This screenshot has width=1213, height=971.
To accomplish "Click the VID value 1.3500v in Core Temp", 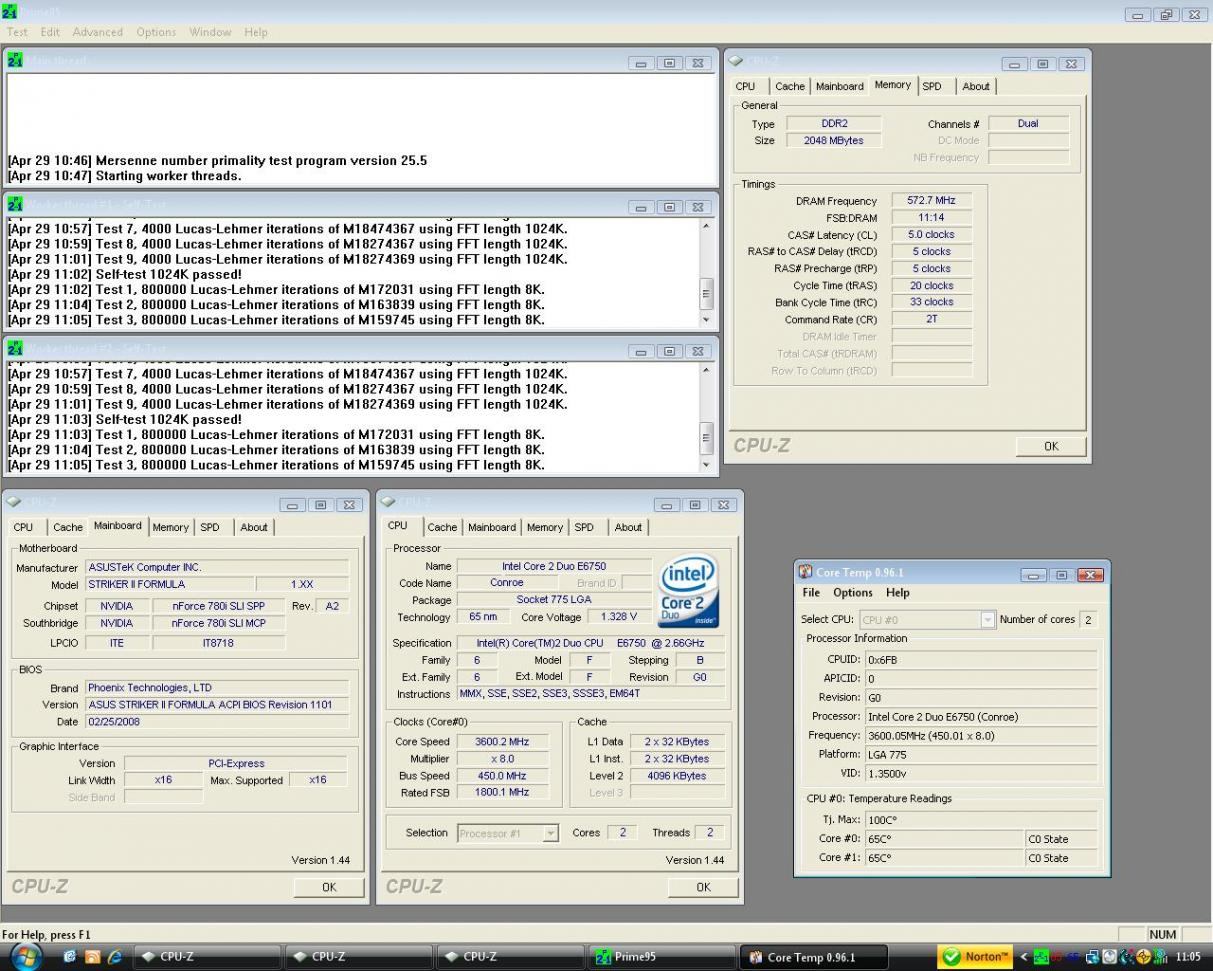I will pos(981,773).
